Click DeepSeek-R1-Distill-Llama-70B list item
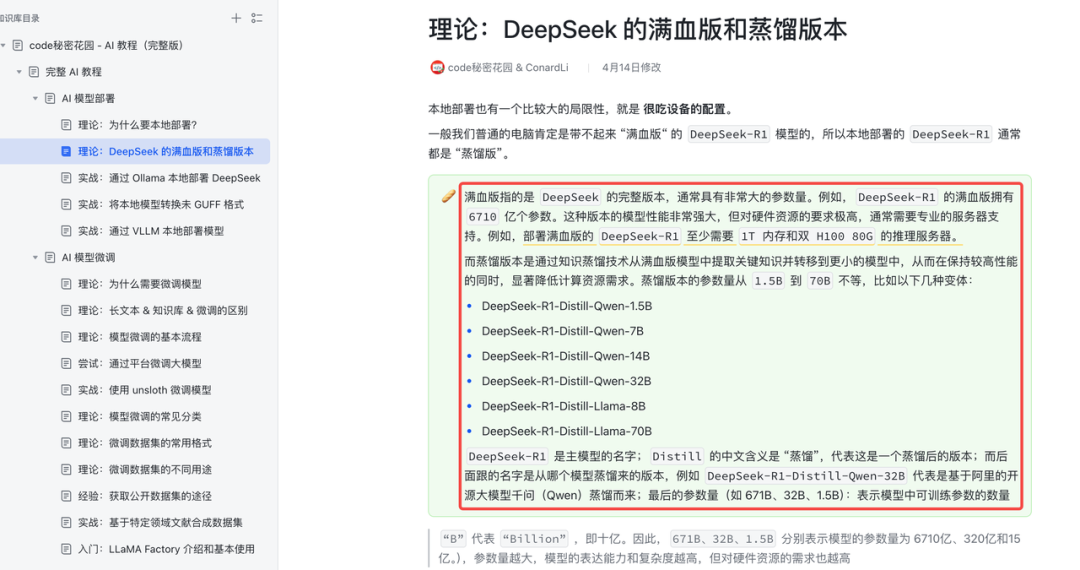The image size is (1080, 570). click(566, 431)
